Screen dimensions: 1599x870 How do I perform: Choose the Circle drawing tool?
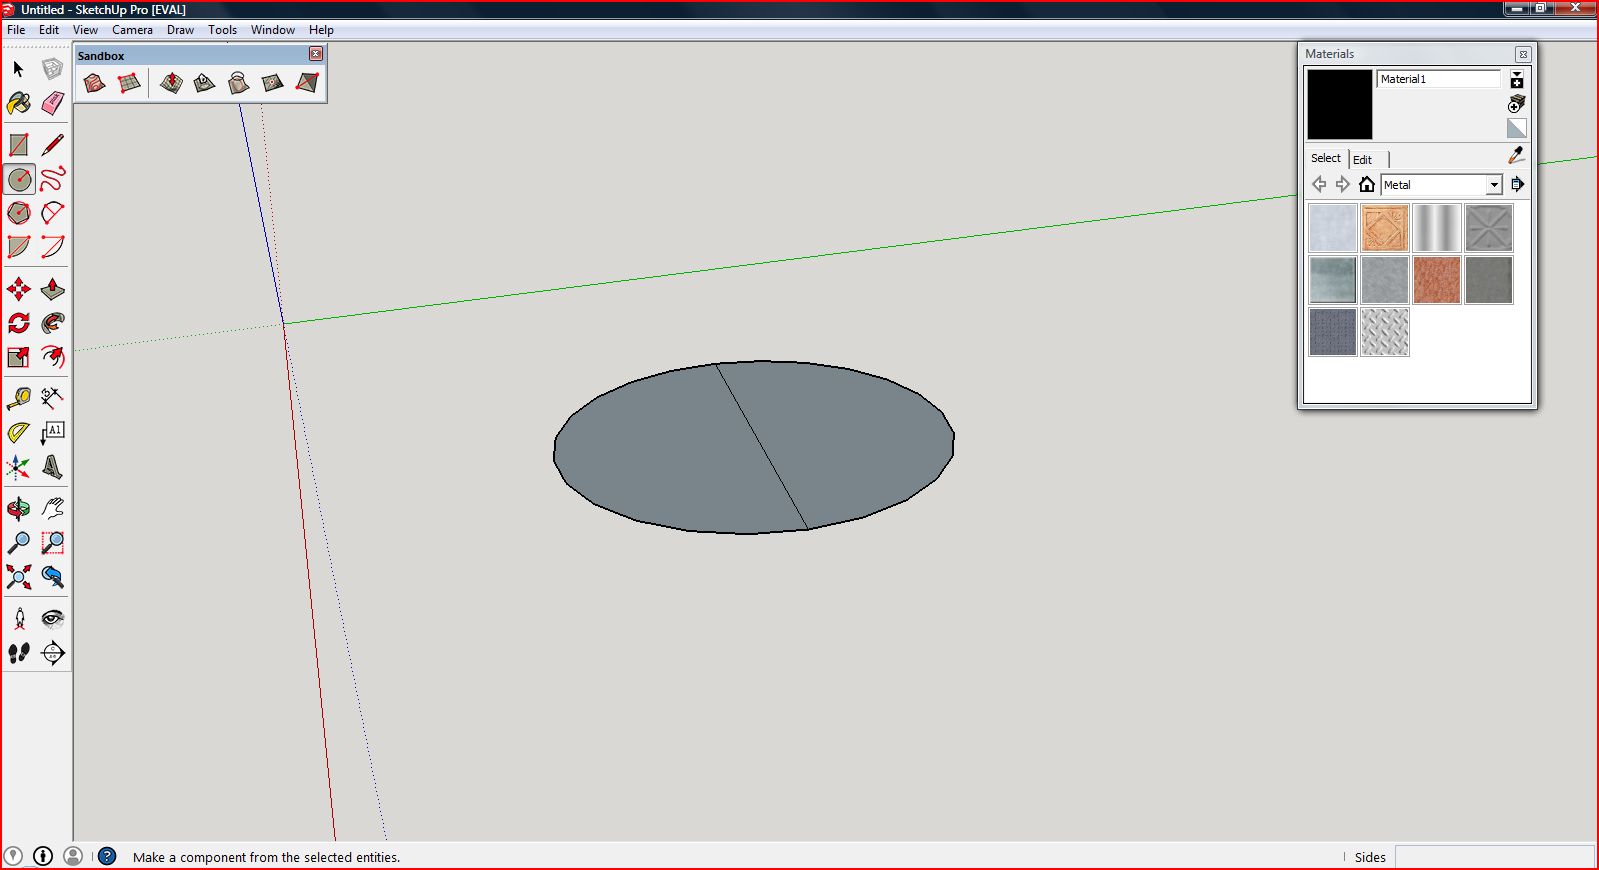click(18, 179)
